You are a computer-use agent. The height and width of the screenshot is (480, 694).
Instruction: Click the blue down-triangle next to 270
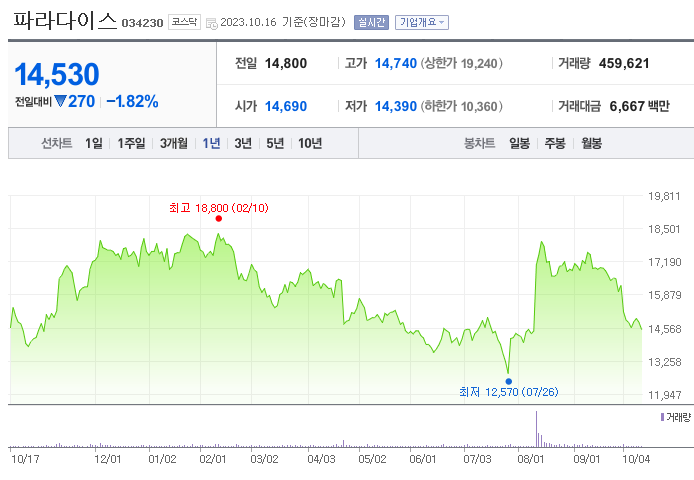60,101
